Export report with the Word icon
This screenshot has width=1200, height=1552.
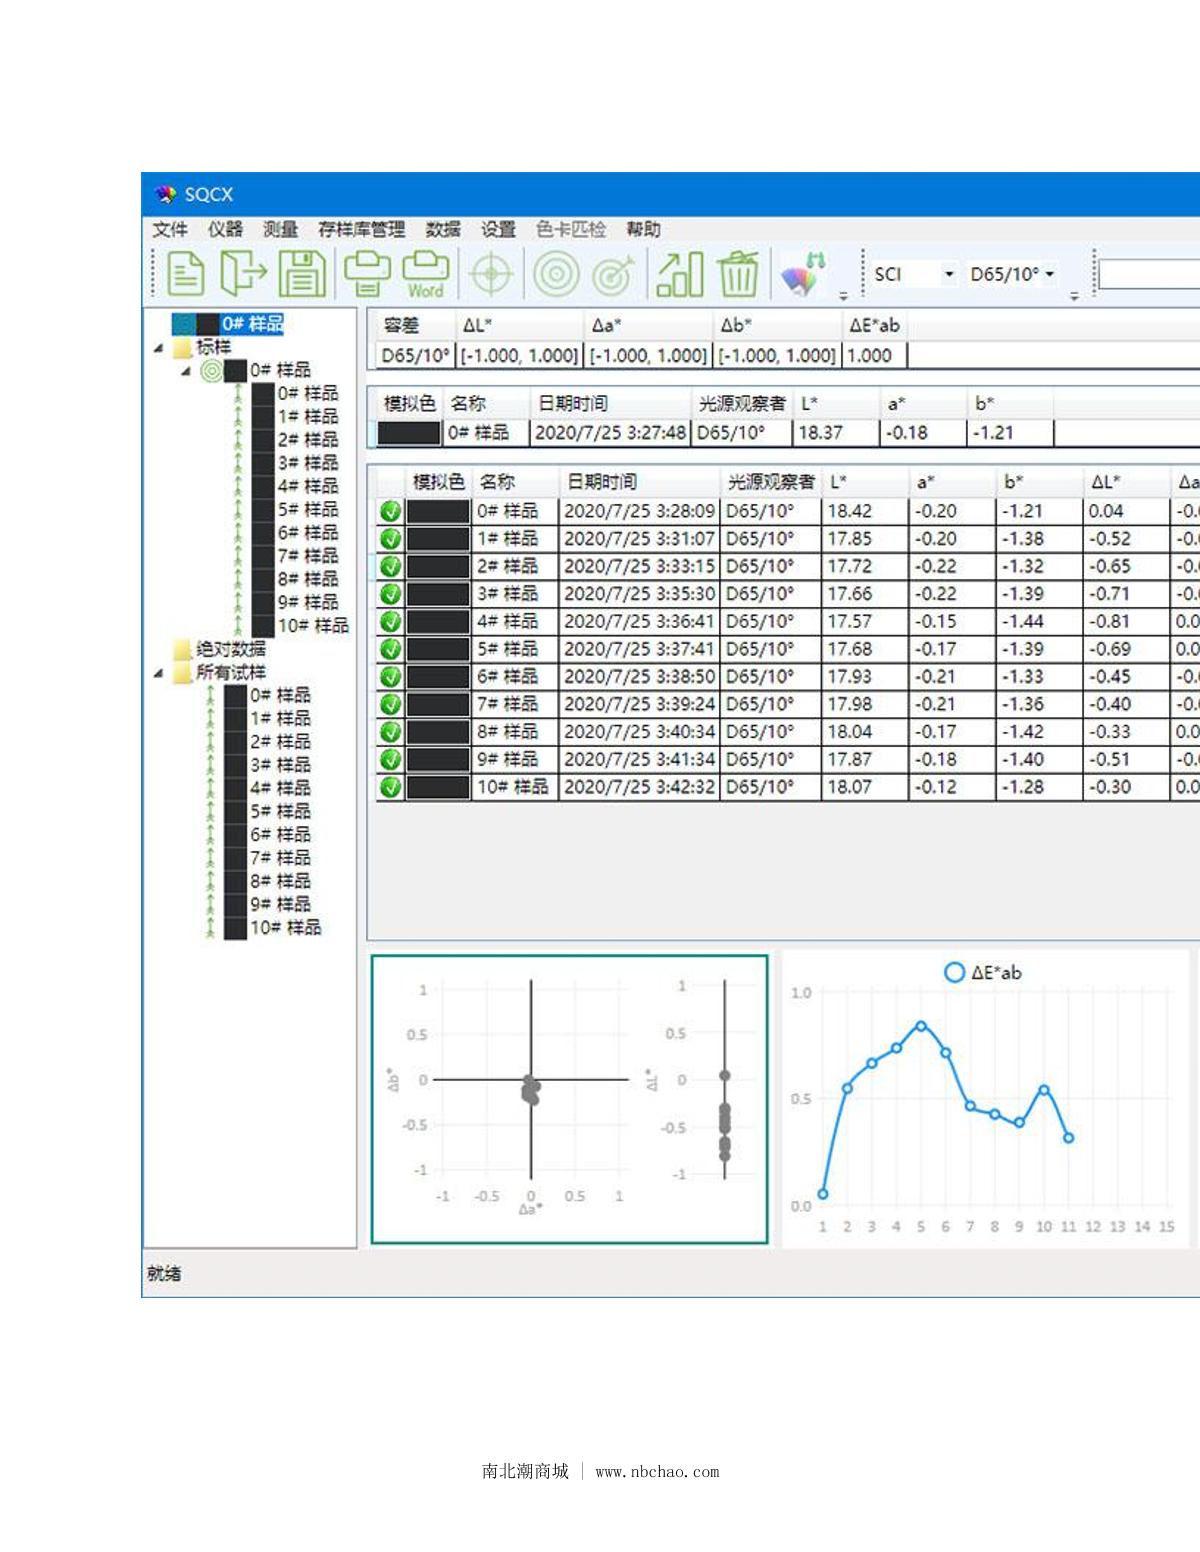point(425,274)
